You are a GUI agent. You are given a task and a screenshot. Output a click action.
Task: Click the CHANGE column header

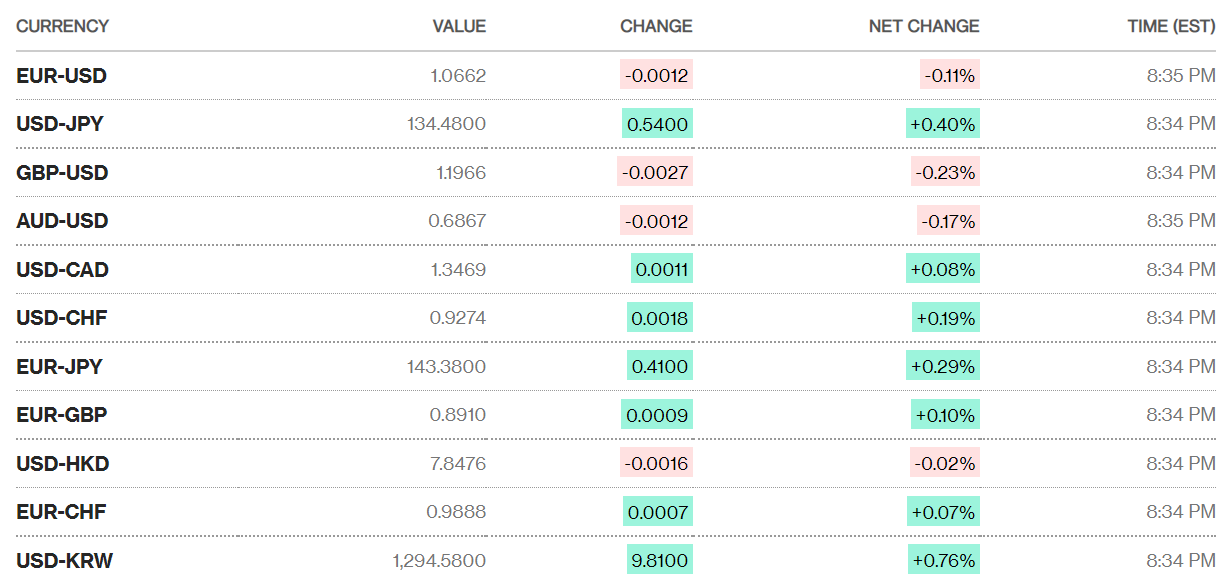(x=656, y=26)
